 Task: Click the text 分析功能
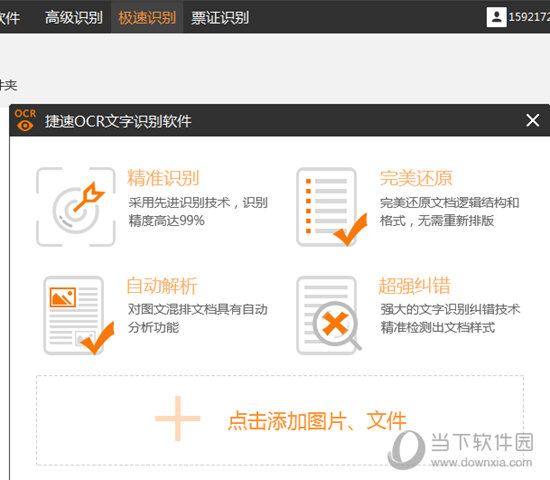[x=154, y=327]
